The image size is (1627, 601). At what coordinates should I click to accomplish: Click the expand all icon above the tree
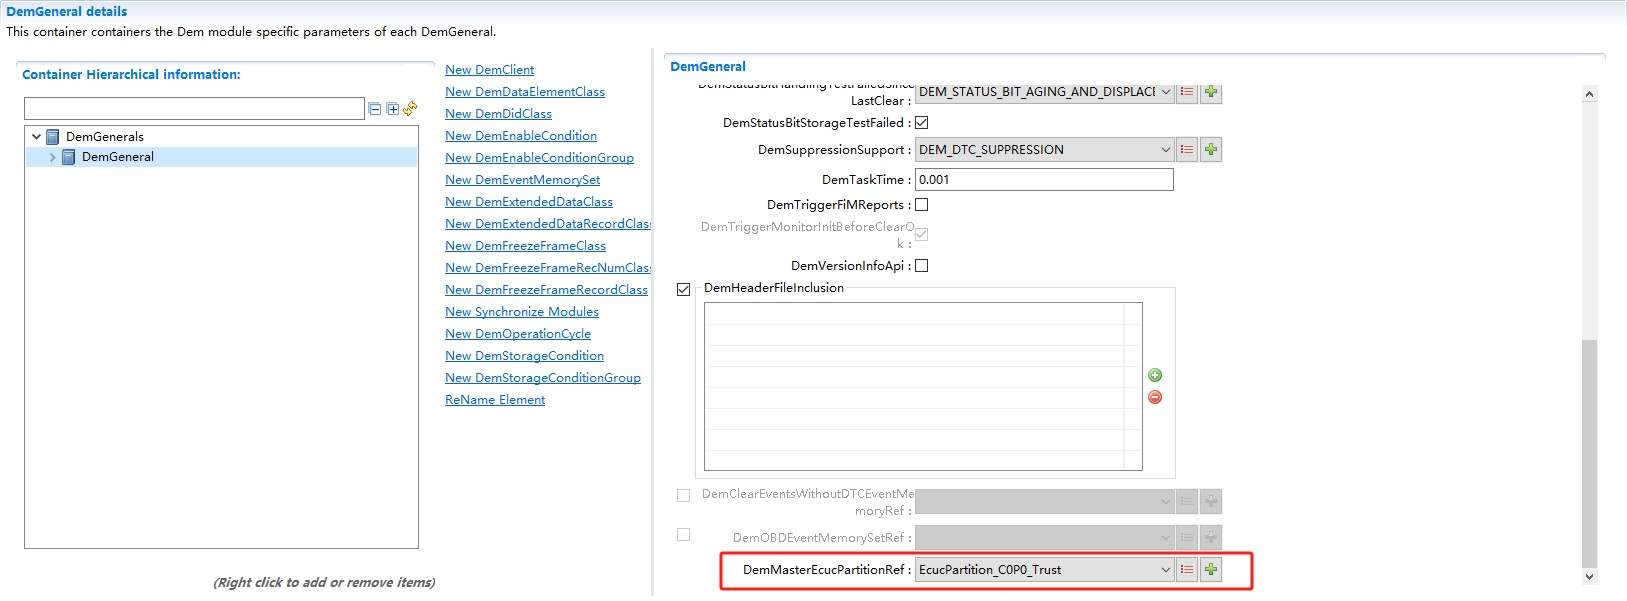click(393, 109)
